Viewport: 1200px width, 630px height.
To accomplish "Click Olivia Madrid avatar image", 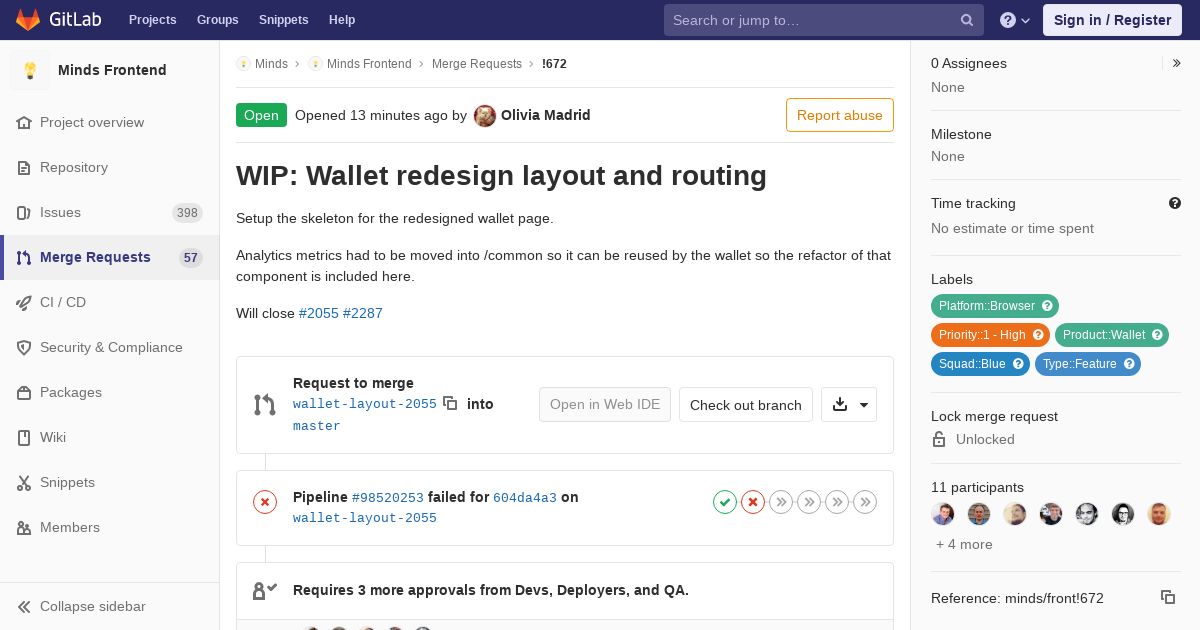I will 485,115.
